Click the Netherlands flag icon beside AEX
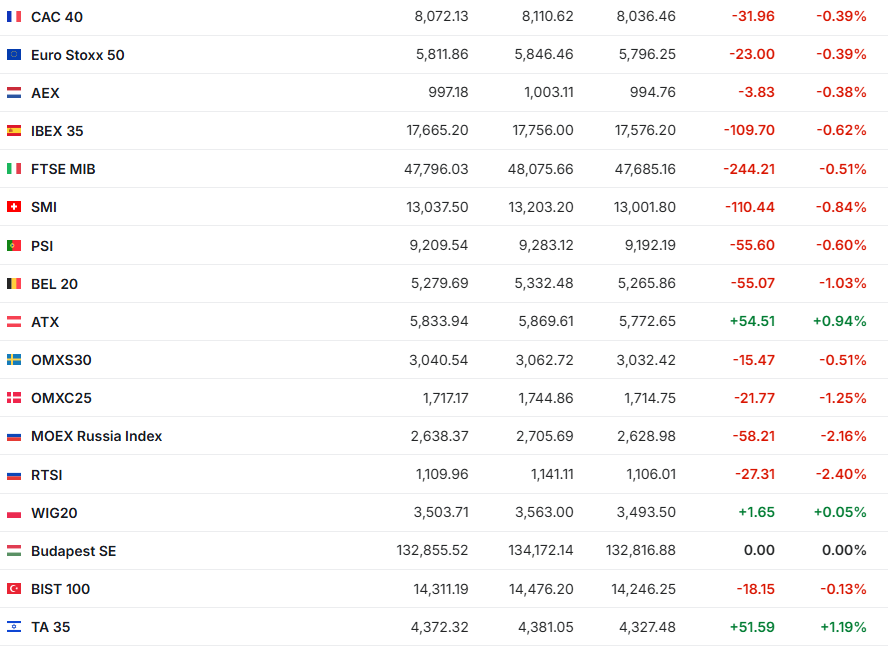Image resolution: width=888 pixels, height=647 pixels. (x=14, y=92)
